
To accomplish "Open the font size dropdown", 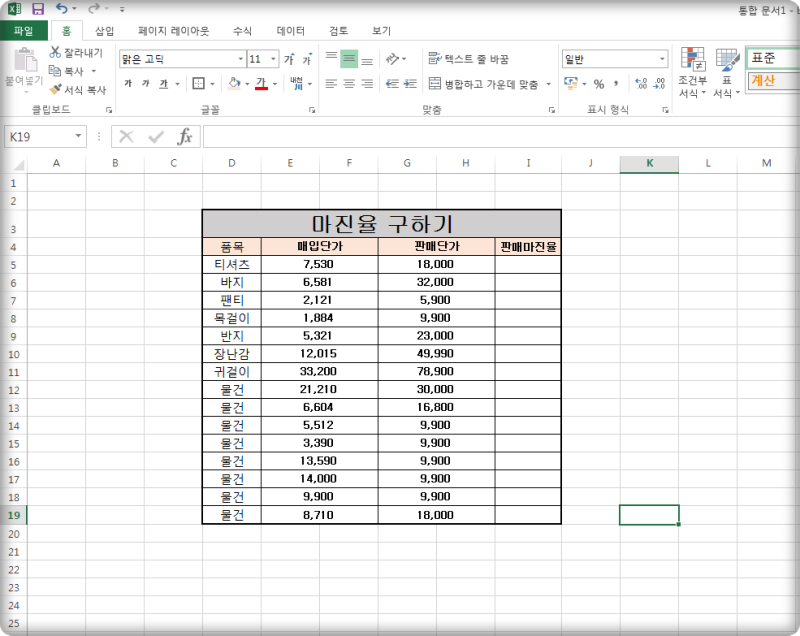I will click(271, 57).
